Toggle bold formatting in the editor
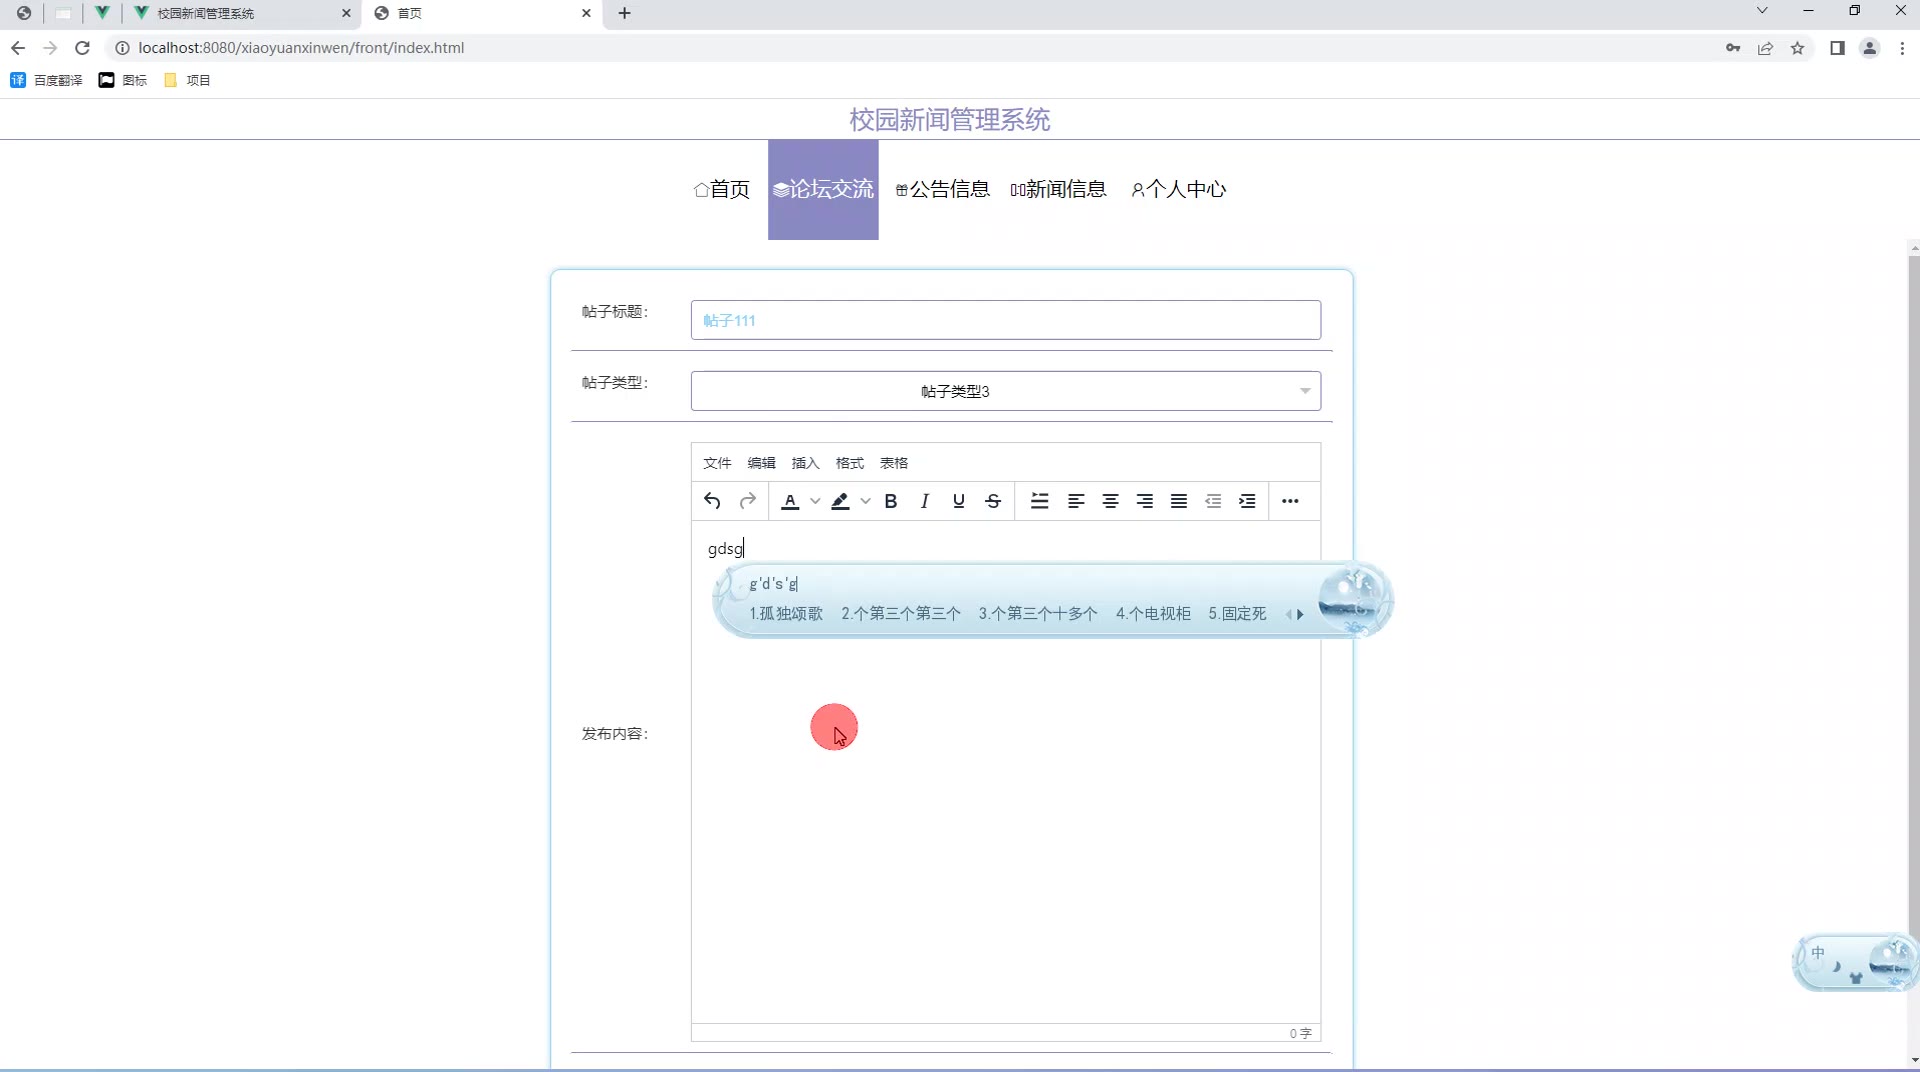The width and height of the screenshot is (1920, 1072). click(890, 501)
